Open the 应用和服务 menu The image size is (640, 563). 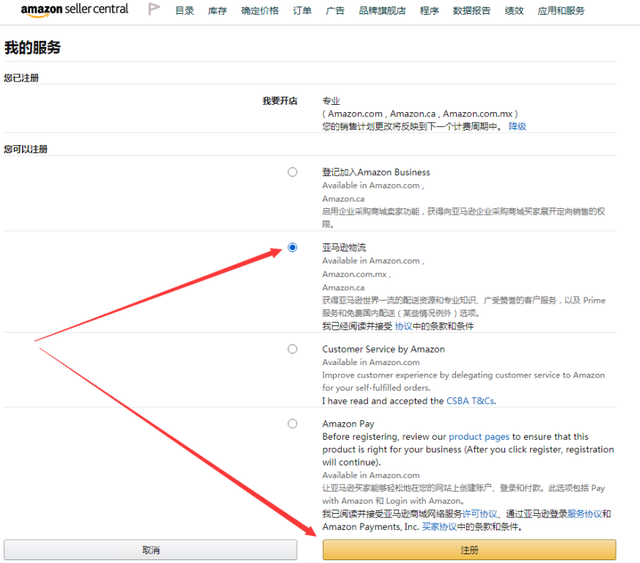pos(561,11)
